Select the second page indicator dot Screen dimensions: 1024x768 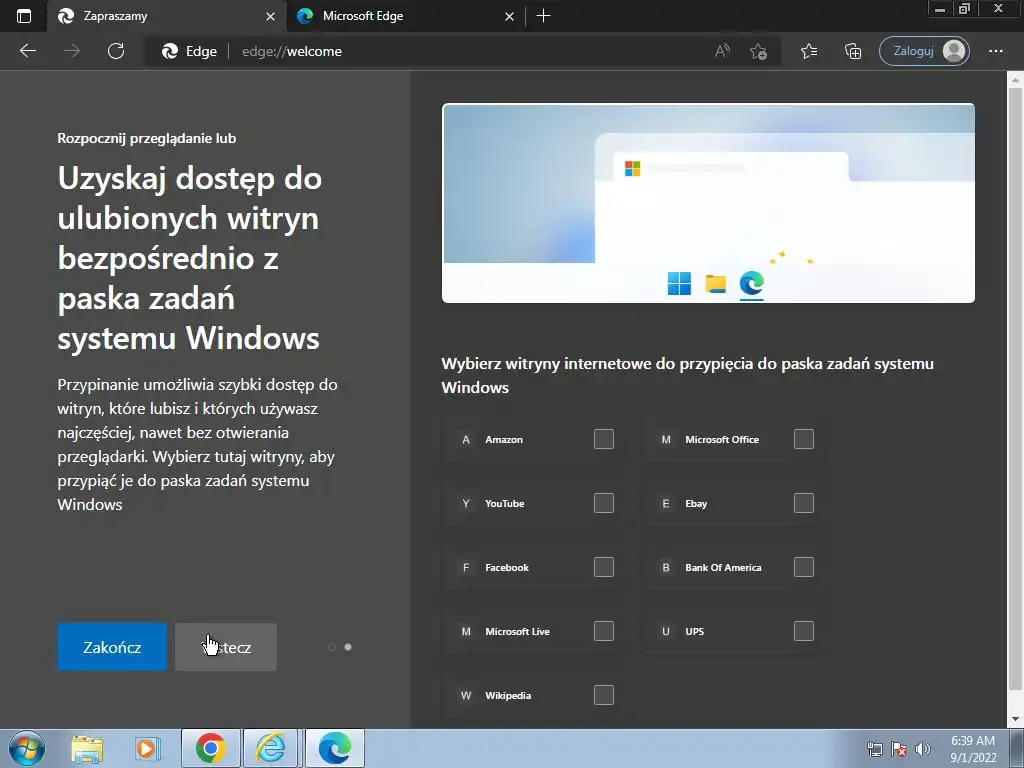click(x=348, y=647)
